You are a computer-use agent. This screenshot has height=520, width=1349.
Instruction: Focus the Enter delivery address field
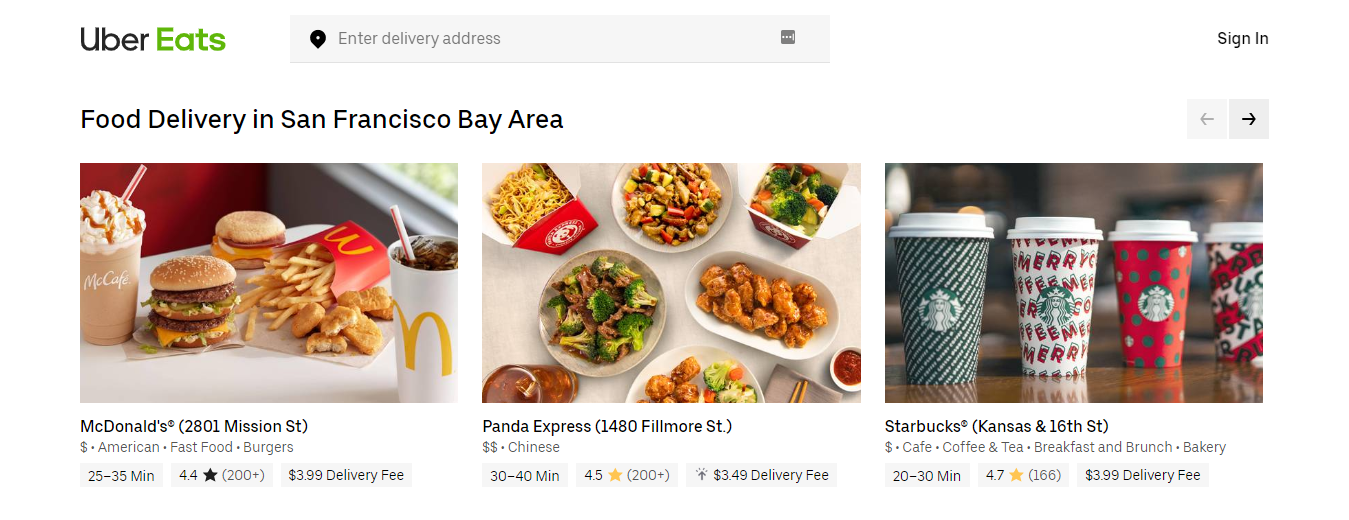click(x=550, y=39)
